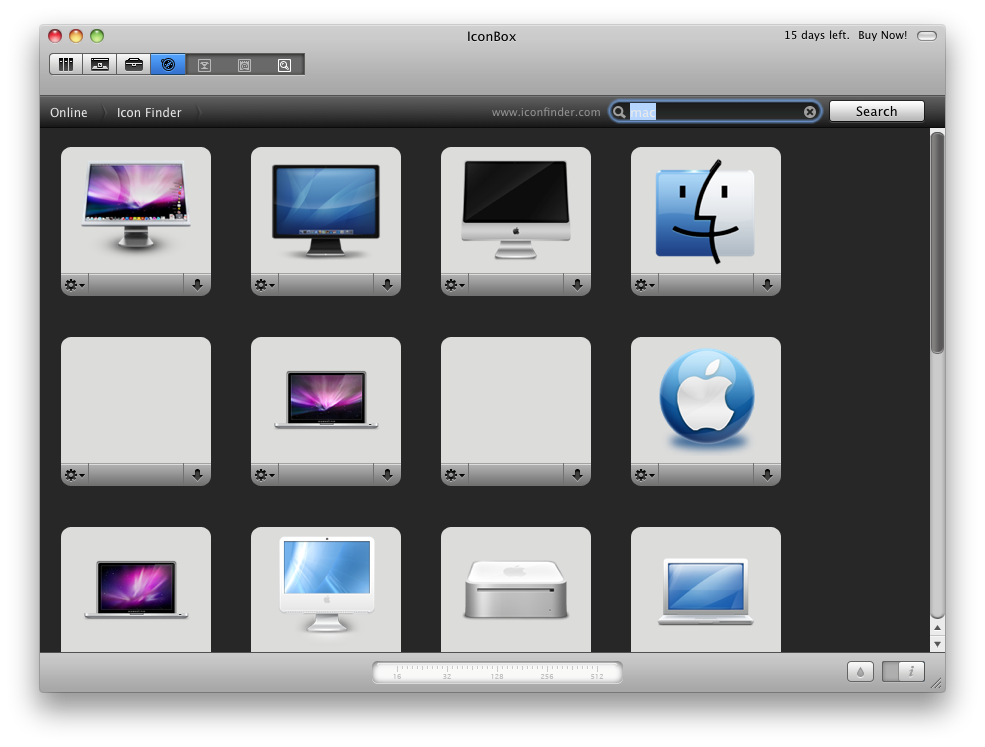Viewport: 985px width, 747px height.
Task: Download arrow on empty card below iMac
Action: point(577,475)
